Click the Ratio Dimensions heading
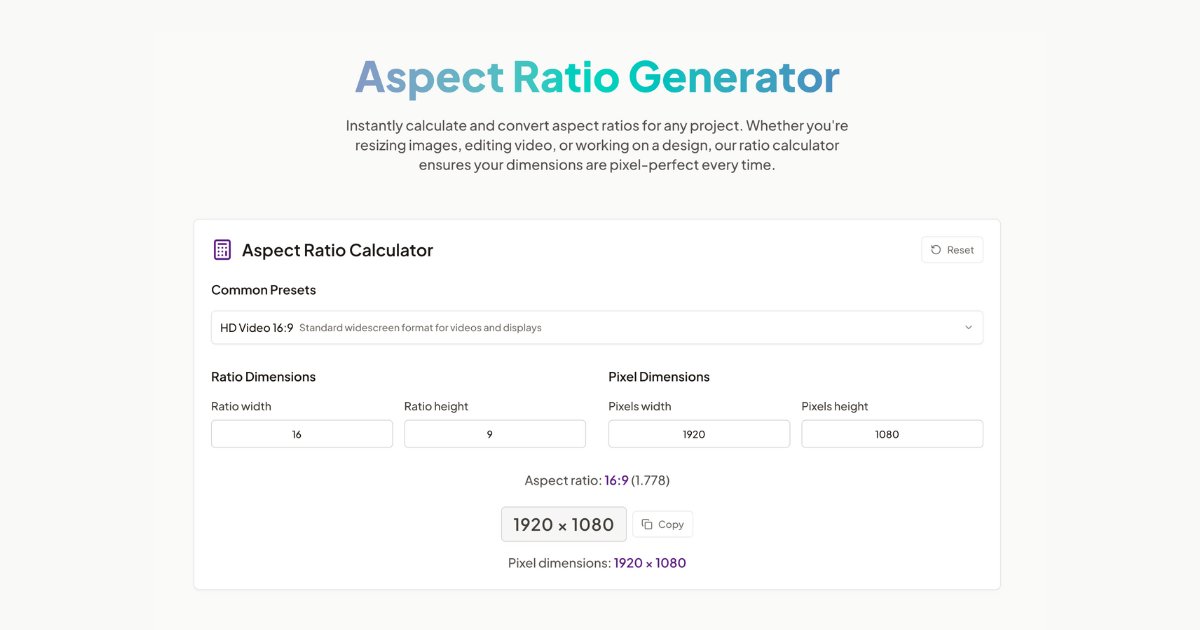Viewport: 1200px width, 630px height. coord(263,377)
